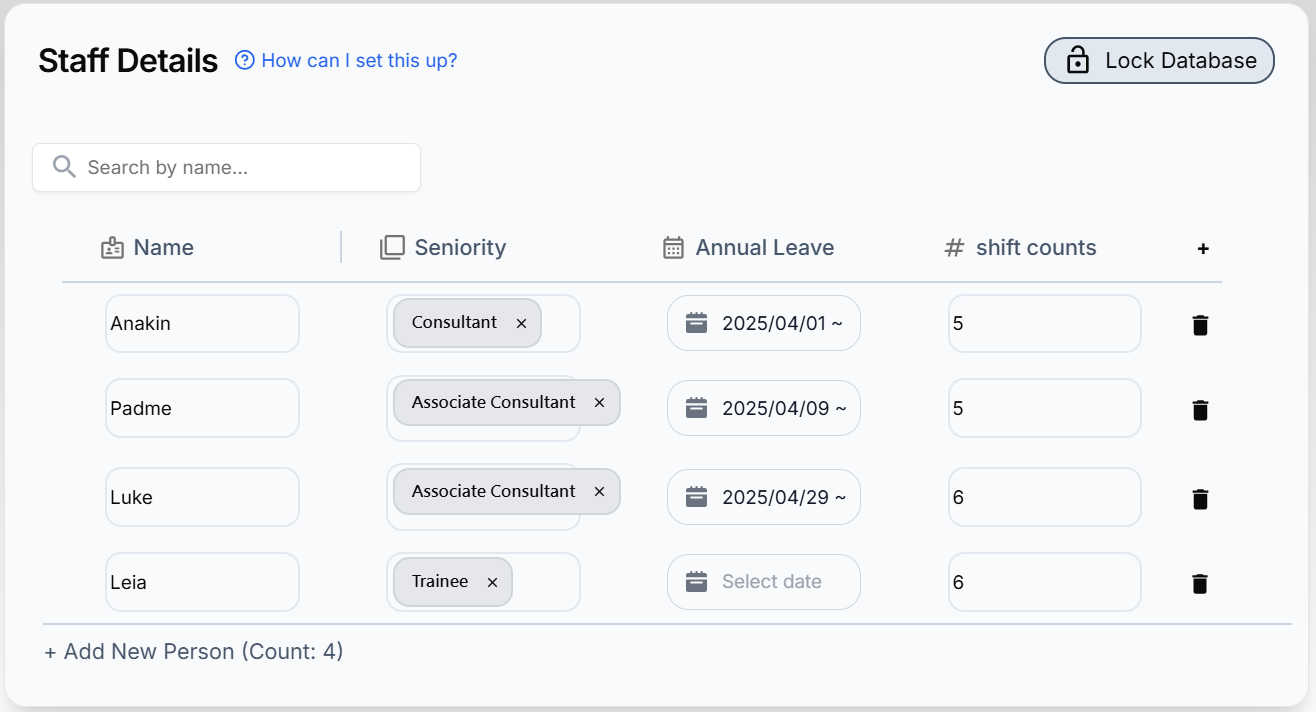The image size is (1316, 712).
Task: Remove Trainee tag from Leia
Action: click(x=492, y=582)
